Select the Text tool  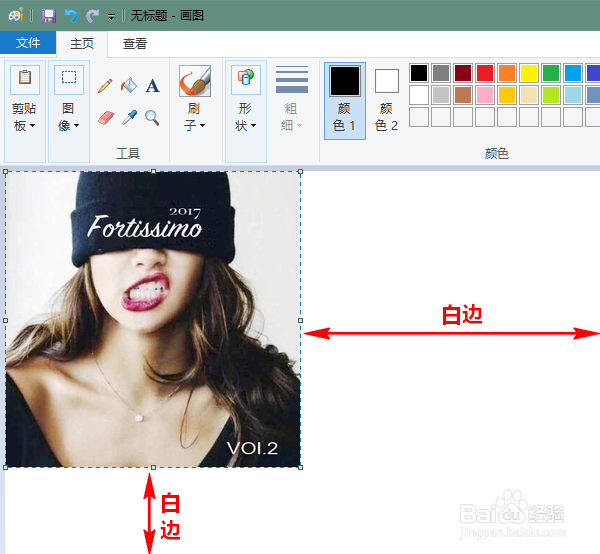pos(152,85)
